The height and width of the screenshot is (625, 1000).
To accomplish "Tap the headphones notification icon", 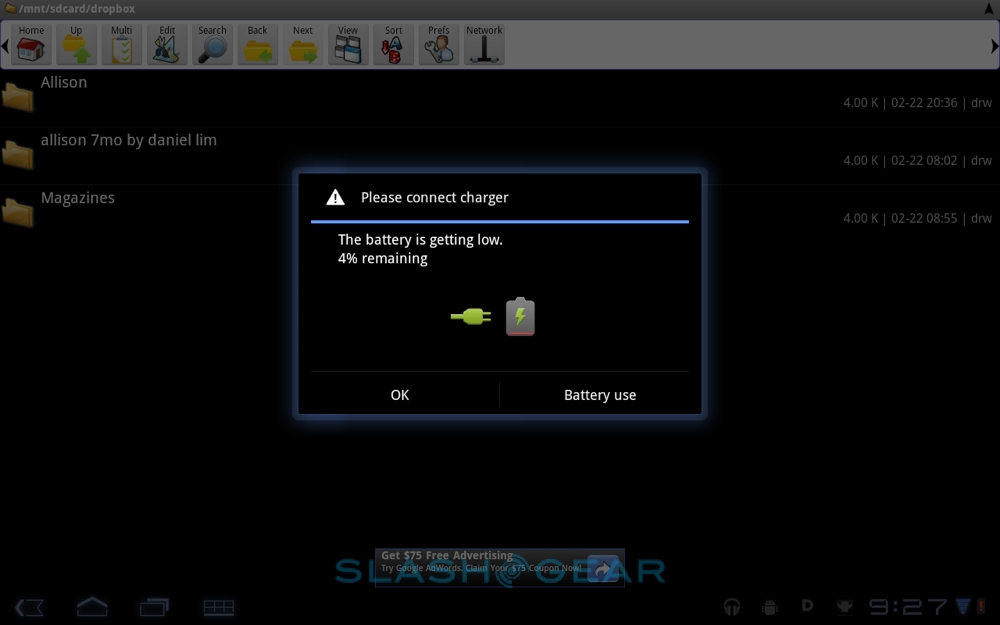I will tap(732, 607).
